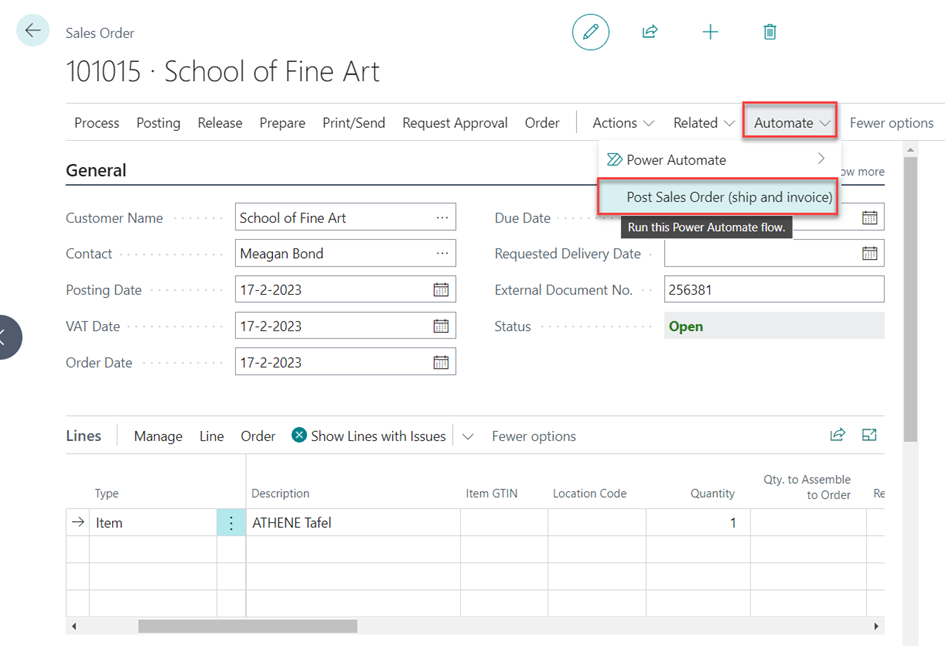Select the arrow marker on Item row

[x=78, y=522]
